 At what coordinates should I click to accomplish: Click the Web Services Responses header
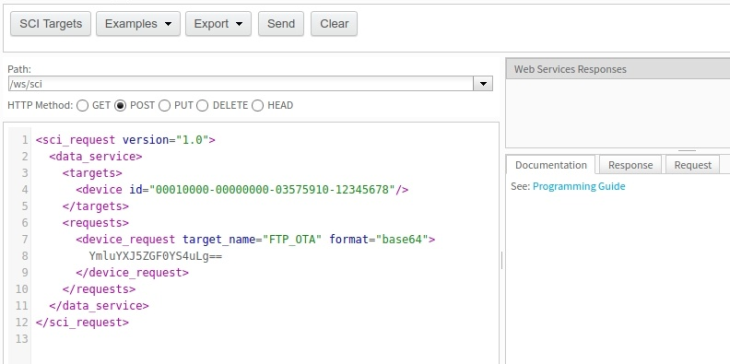[x=617, y=69]
